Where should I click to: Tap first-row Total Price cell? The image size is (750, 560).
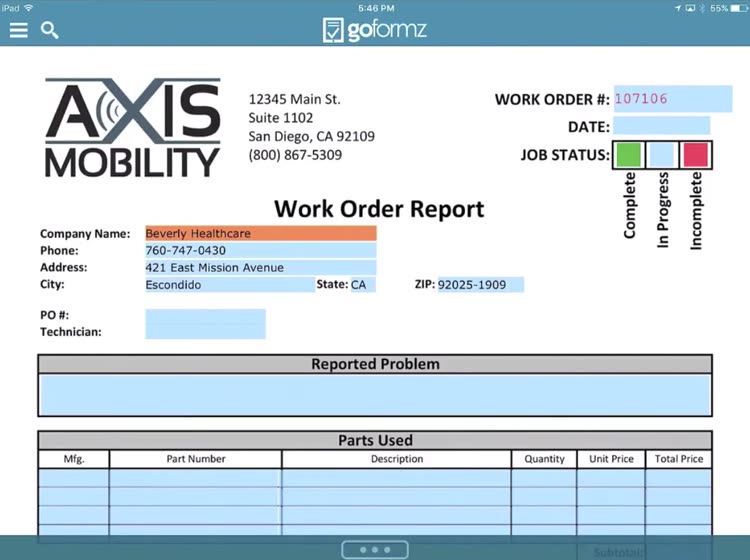point(678,478)
